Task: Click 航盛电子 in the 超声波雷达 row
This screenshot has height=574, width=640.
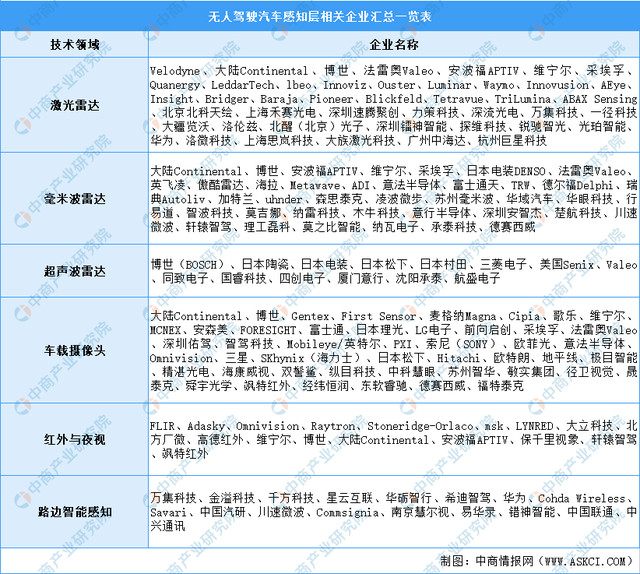Action: pos(477,278)
